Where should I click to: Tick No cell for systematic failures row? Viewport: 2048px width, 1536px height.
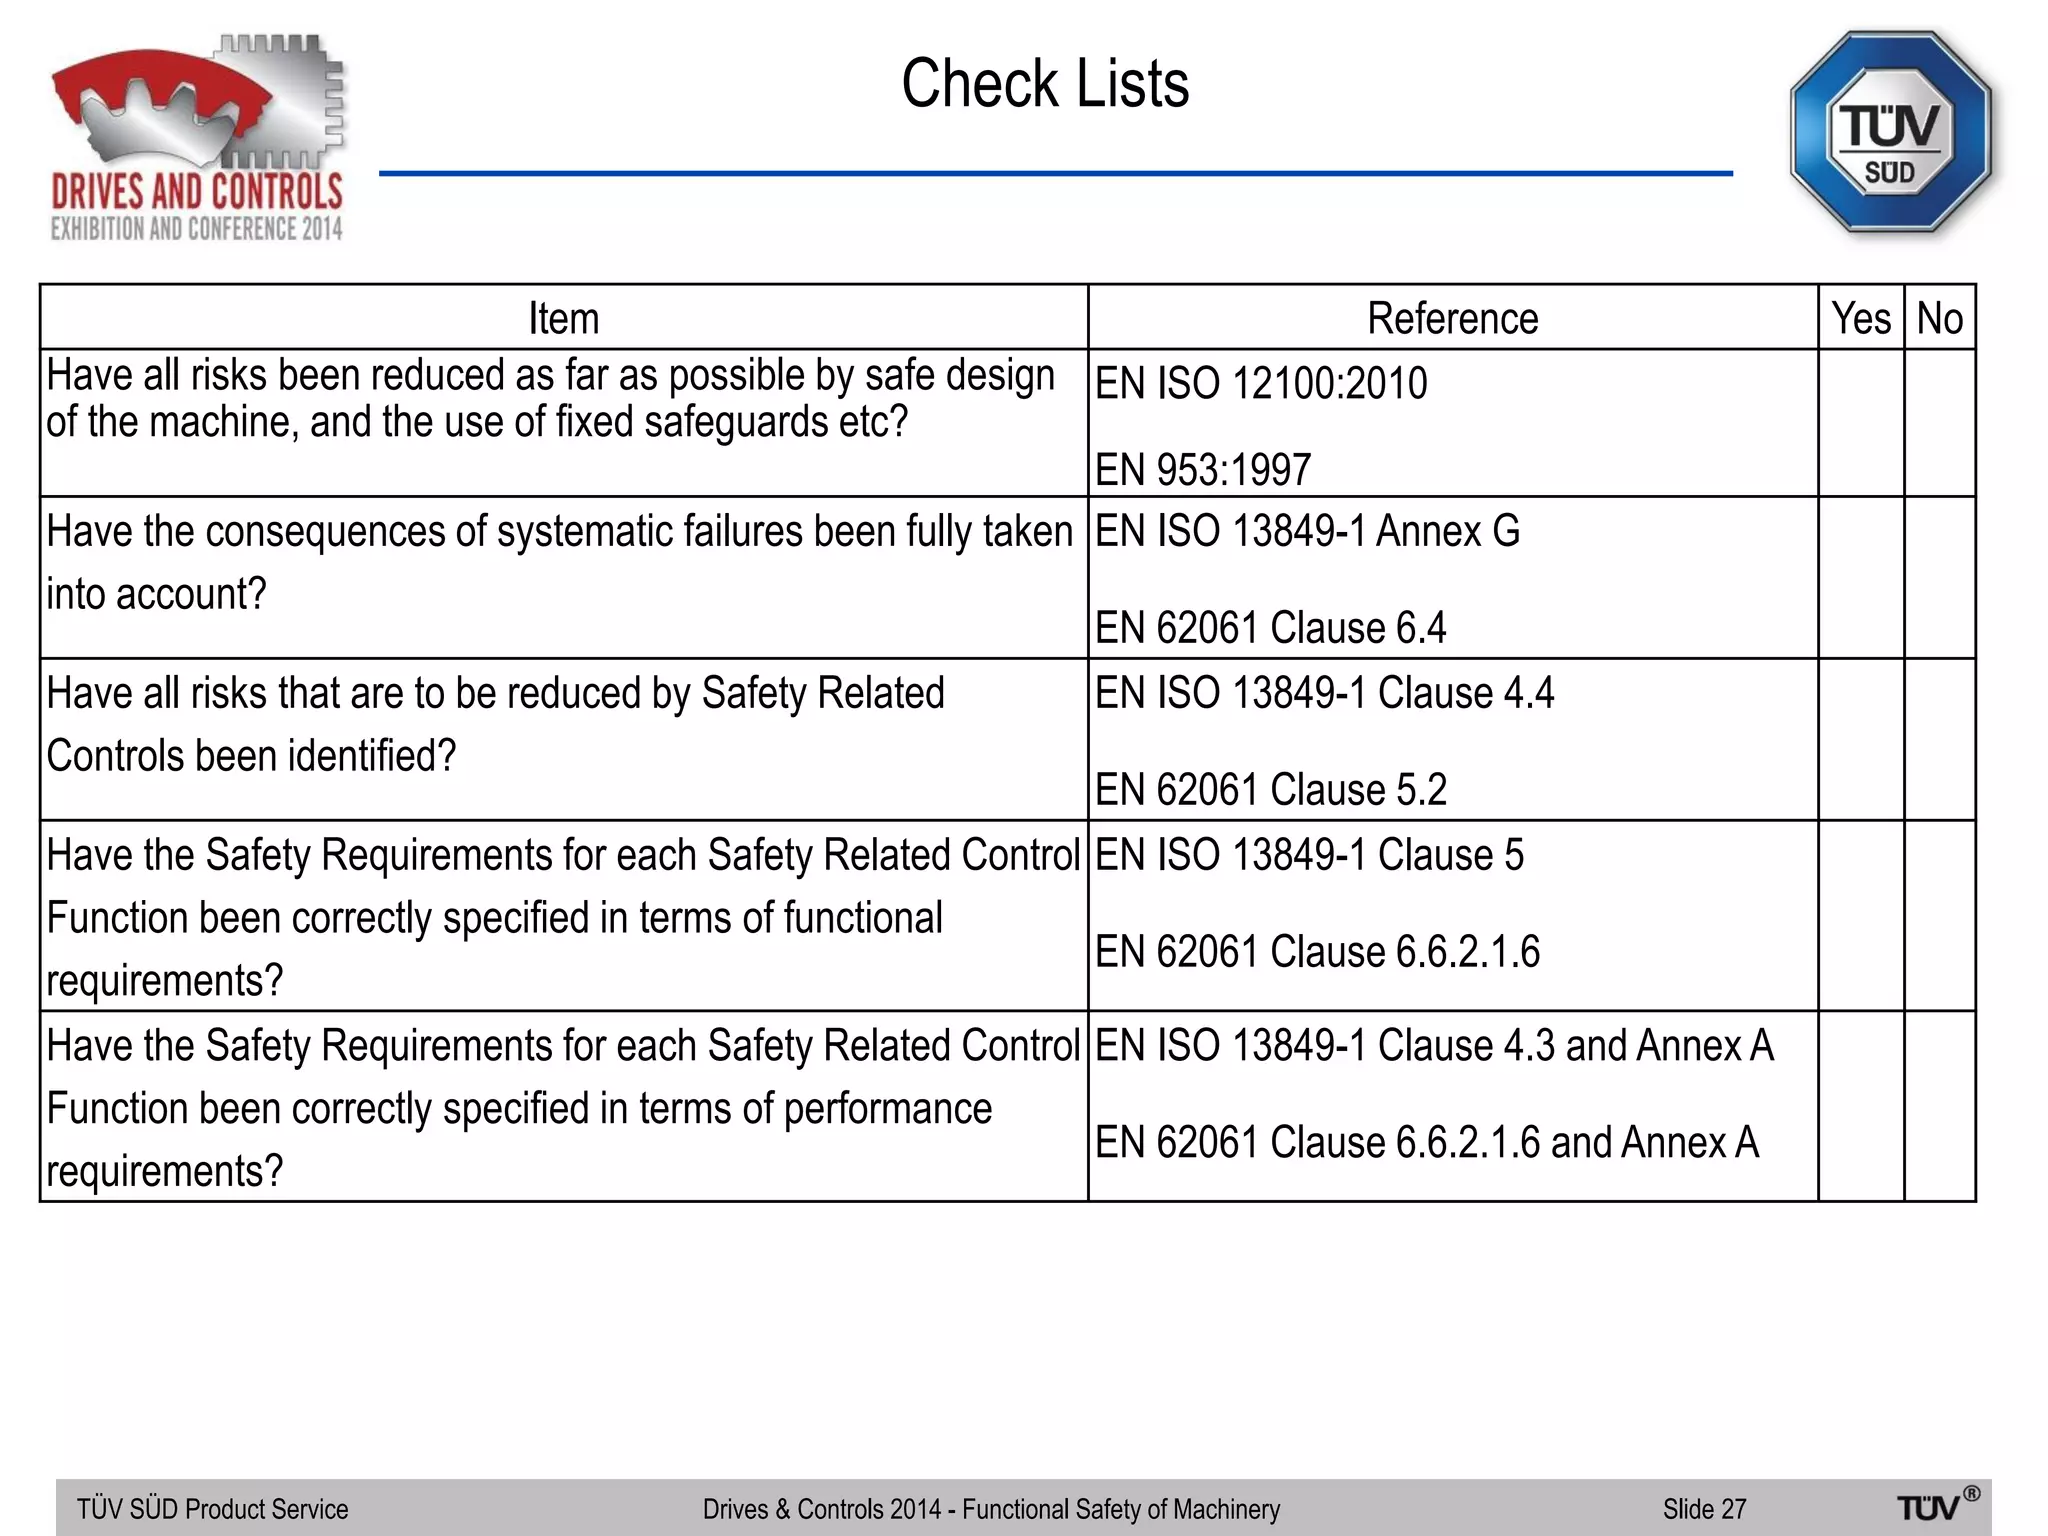click(1940, 578)
